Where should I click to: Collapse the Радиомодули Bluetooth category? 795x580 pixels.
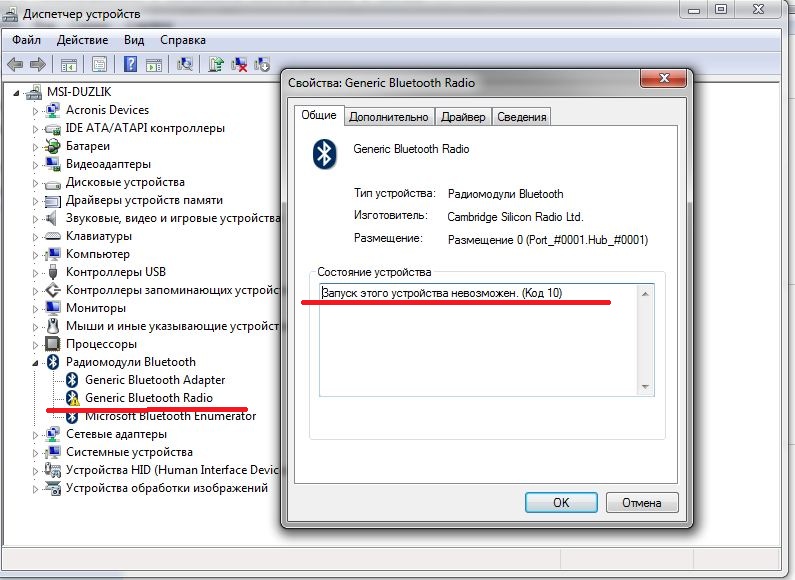point(37,362)
